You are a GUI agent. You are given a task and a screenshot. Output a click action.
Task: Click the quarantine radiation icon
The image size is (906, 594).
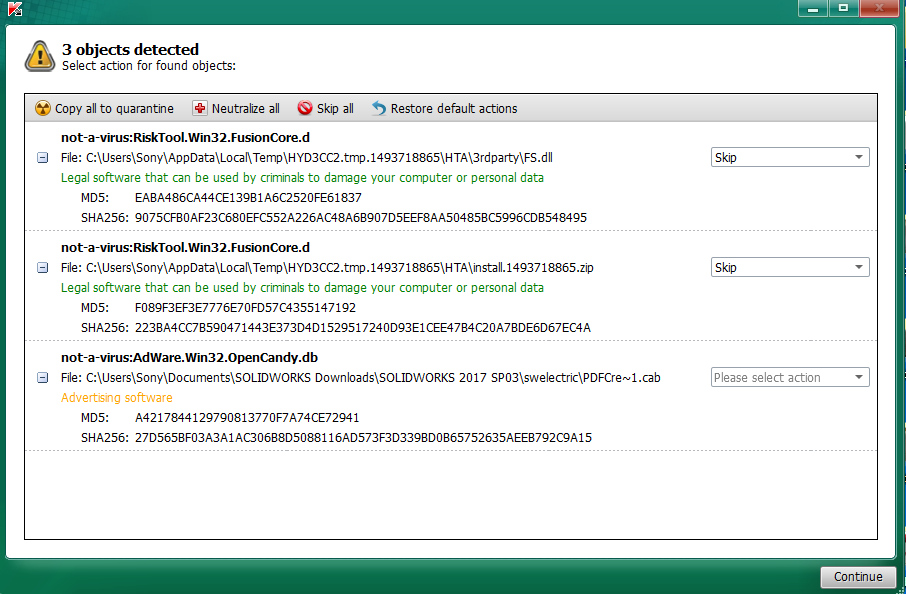click(x=43, y=108)
